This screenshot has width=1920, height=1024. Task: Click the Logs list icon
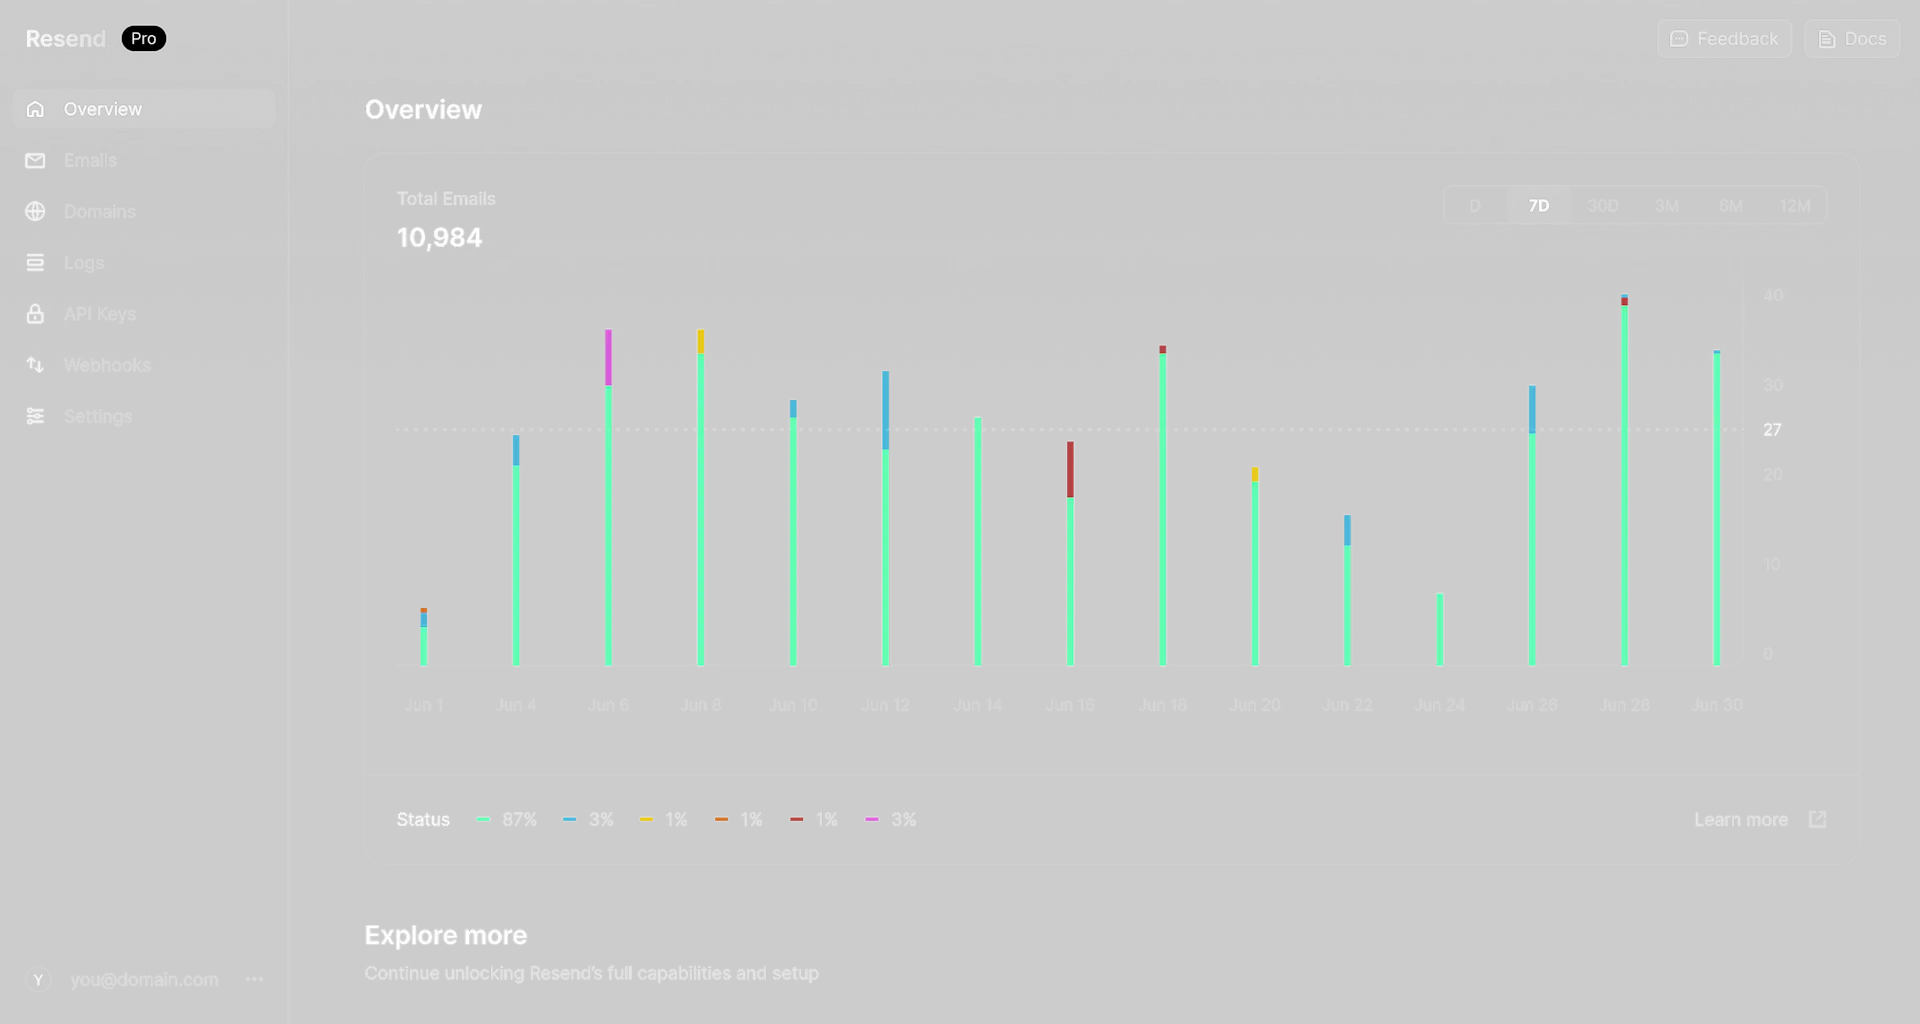35,262
